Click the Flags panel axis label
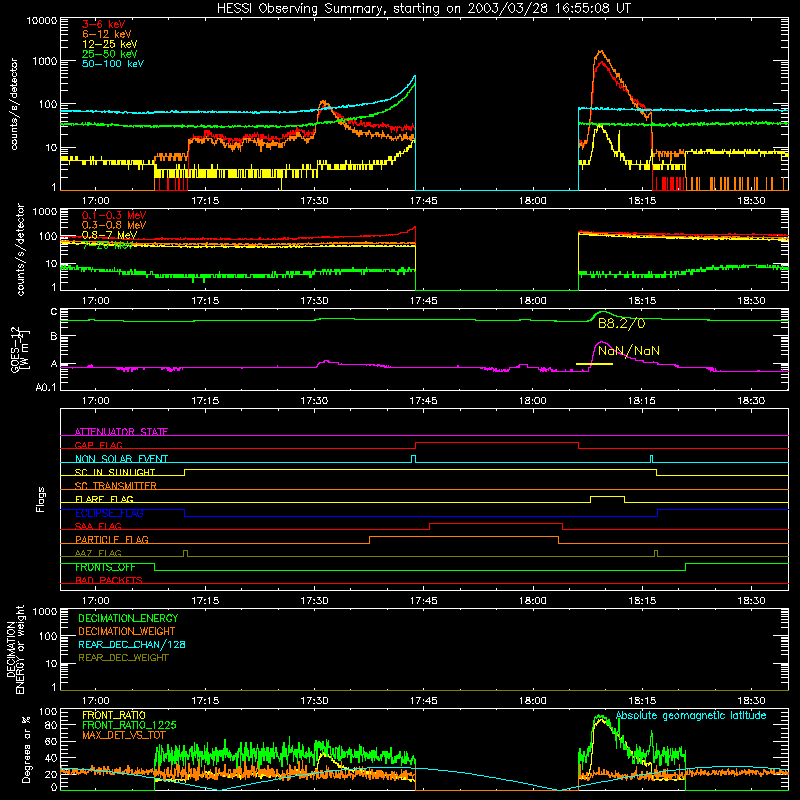 click(40, 499)
